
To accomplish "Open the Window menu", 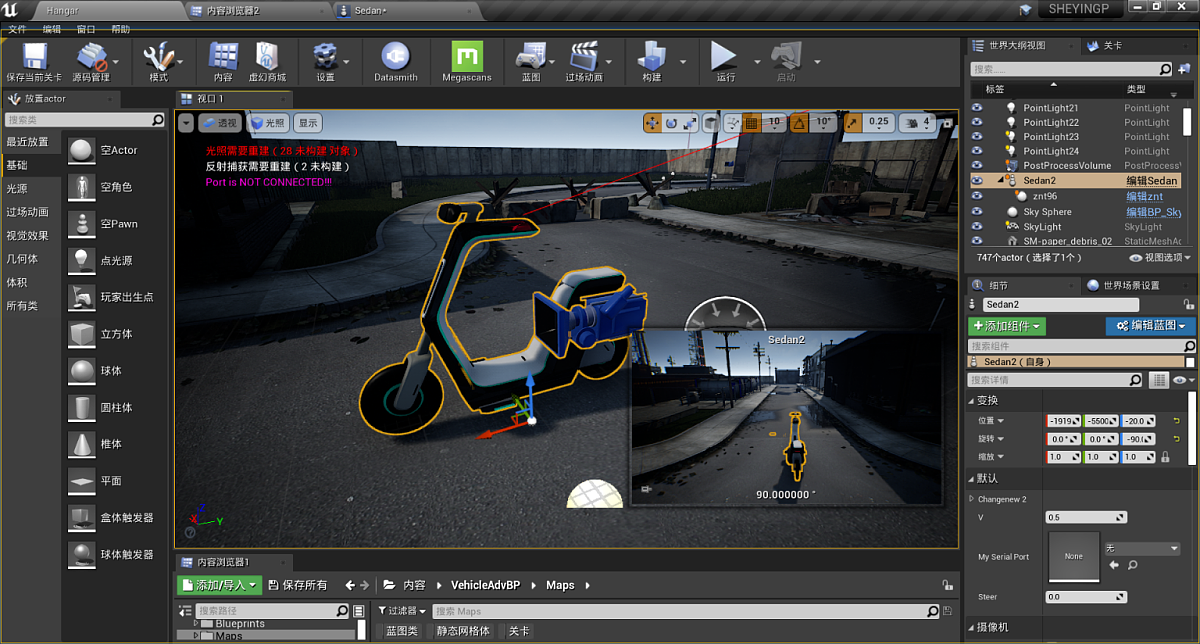I will tap(87, 30).
